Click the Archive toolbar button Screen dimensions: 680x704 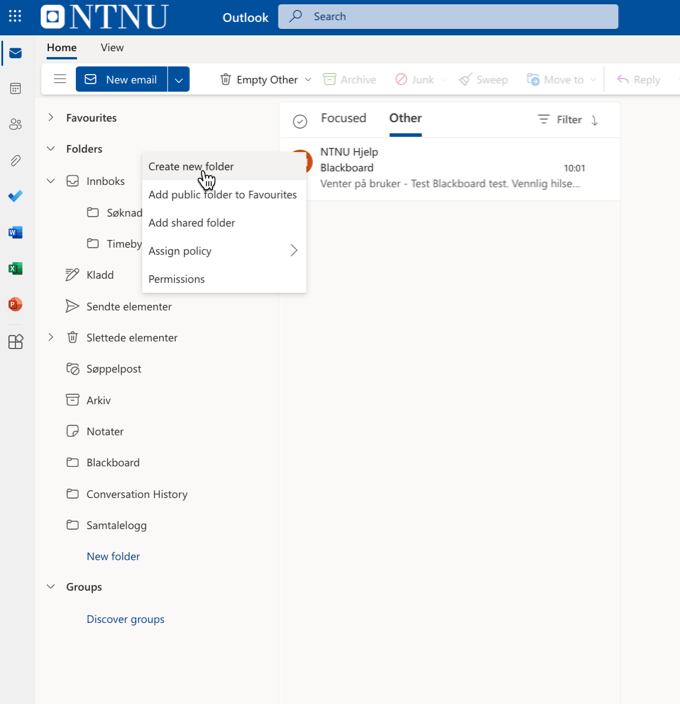[350, 79]
